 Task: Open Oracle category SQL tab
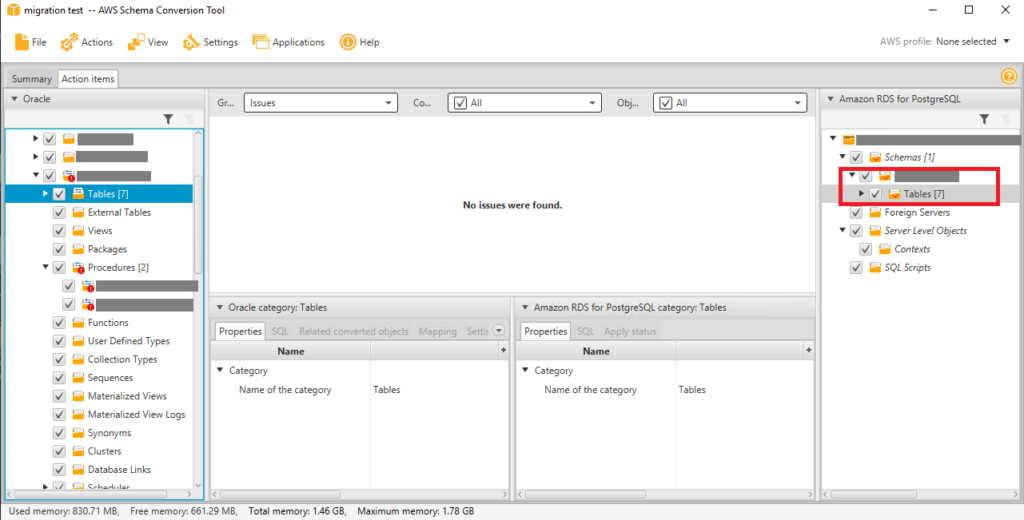[280, 331]
